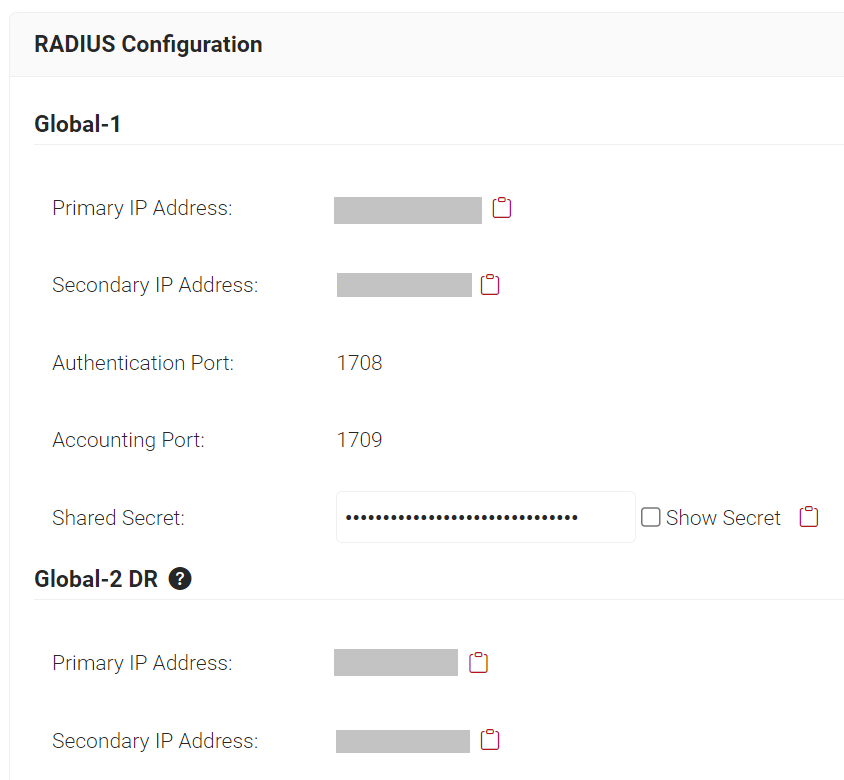Copy the Global-1 Secondary IP Address
The height and width of the screenshot is (780, 844).
tap(490, 285)
